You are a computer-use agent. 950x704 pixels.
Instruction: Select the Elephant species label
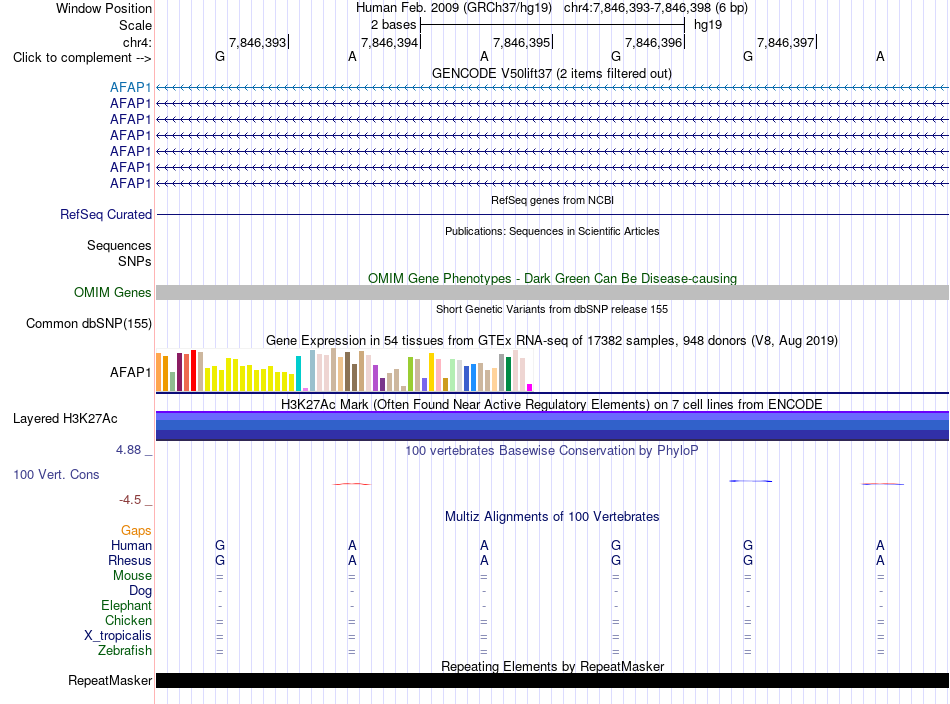[127, 605]
